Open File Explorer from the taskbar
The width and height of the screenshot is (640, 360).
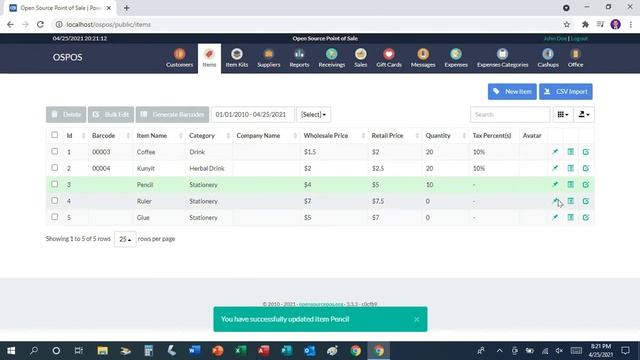coord(102,351)
